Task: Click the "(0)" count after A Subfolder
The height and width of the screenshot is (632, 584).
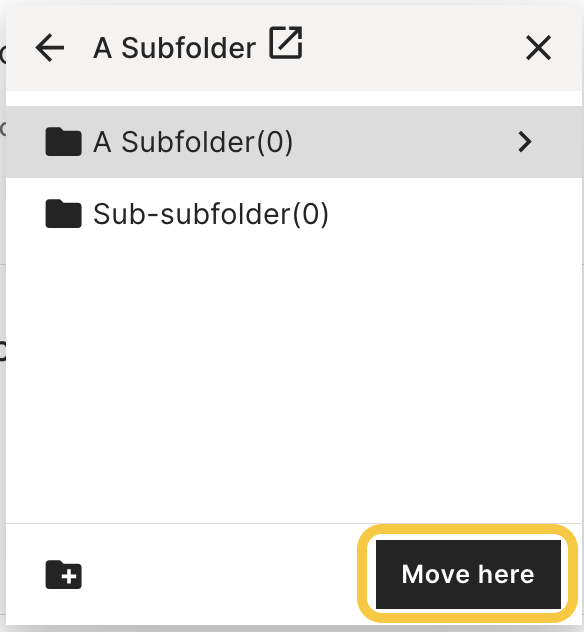Action: [x=274, y=142]
